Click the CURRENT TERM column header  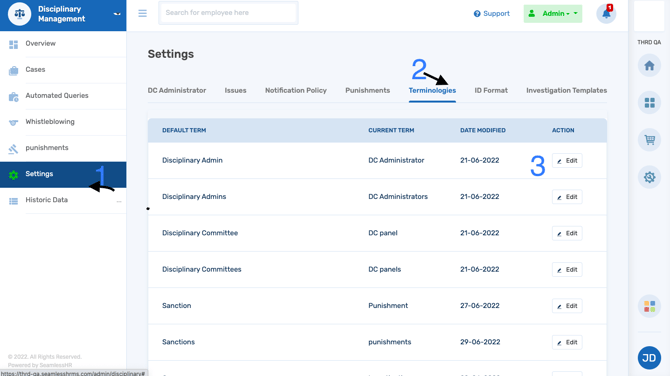391,130
